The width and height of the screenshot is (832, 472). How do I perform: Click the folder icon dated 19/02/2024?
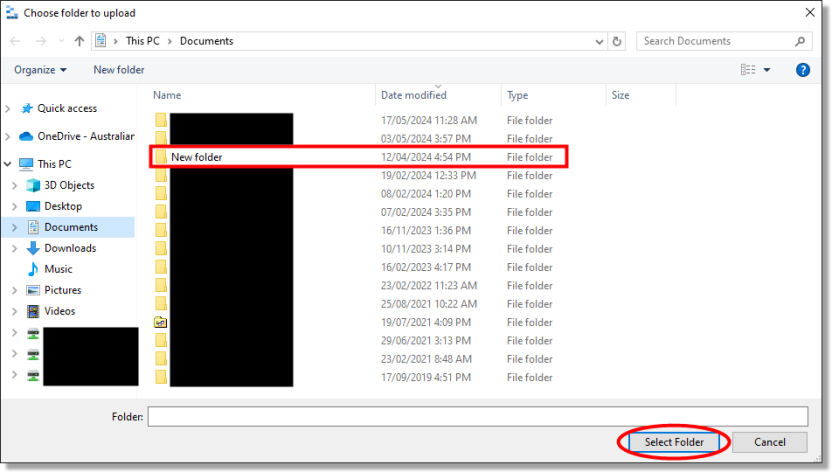[x=161, y=175]
